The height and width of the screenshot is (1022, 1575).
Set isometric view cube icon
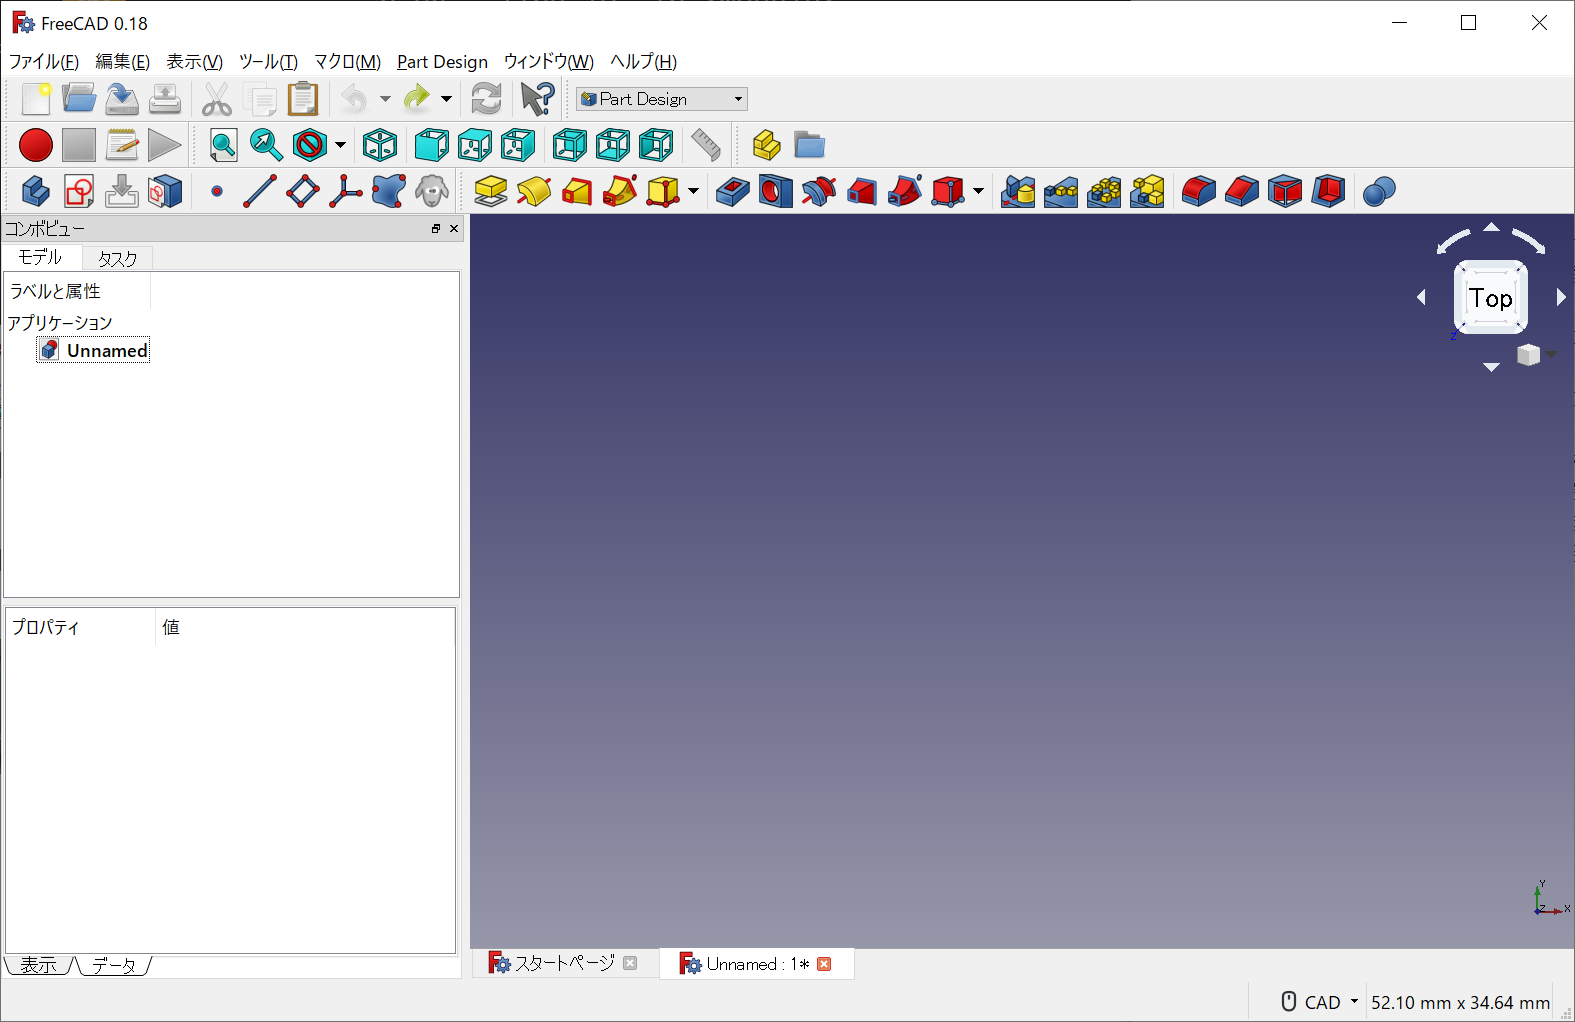click(x=380, y=145)
